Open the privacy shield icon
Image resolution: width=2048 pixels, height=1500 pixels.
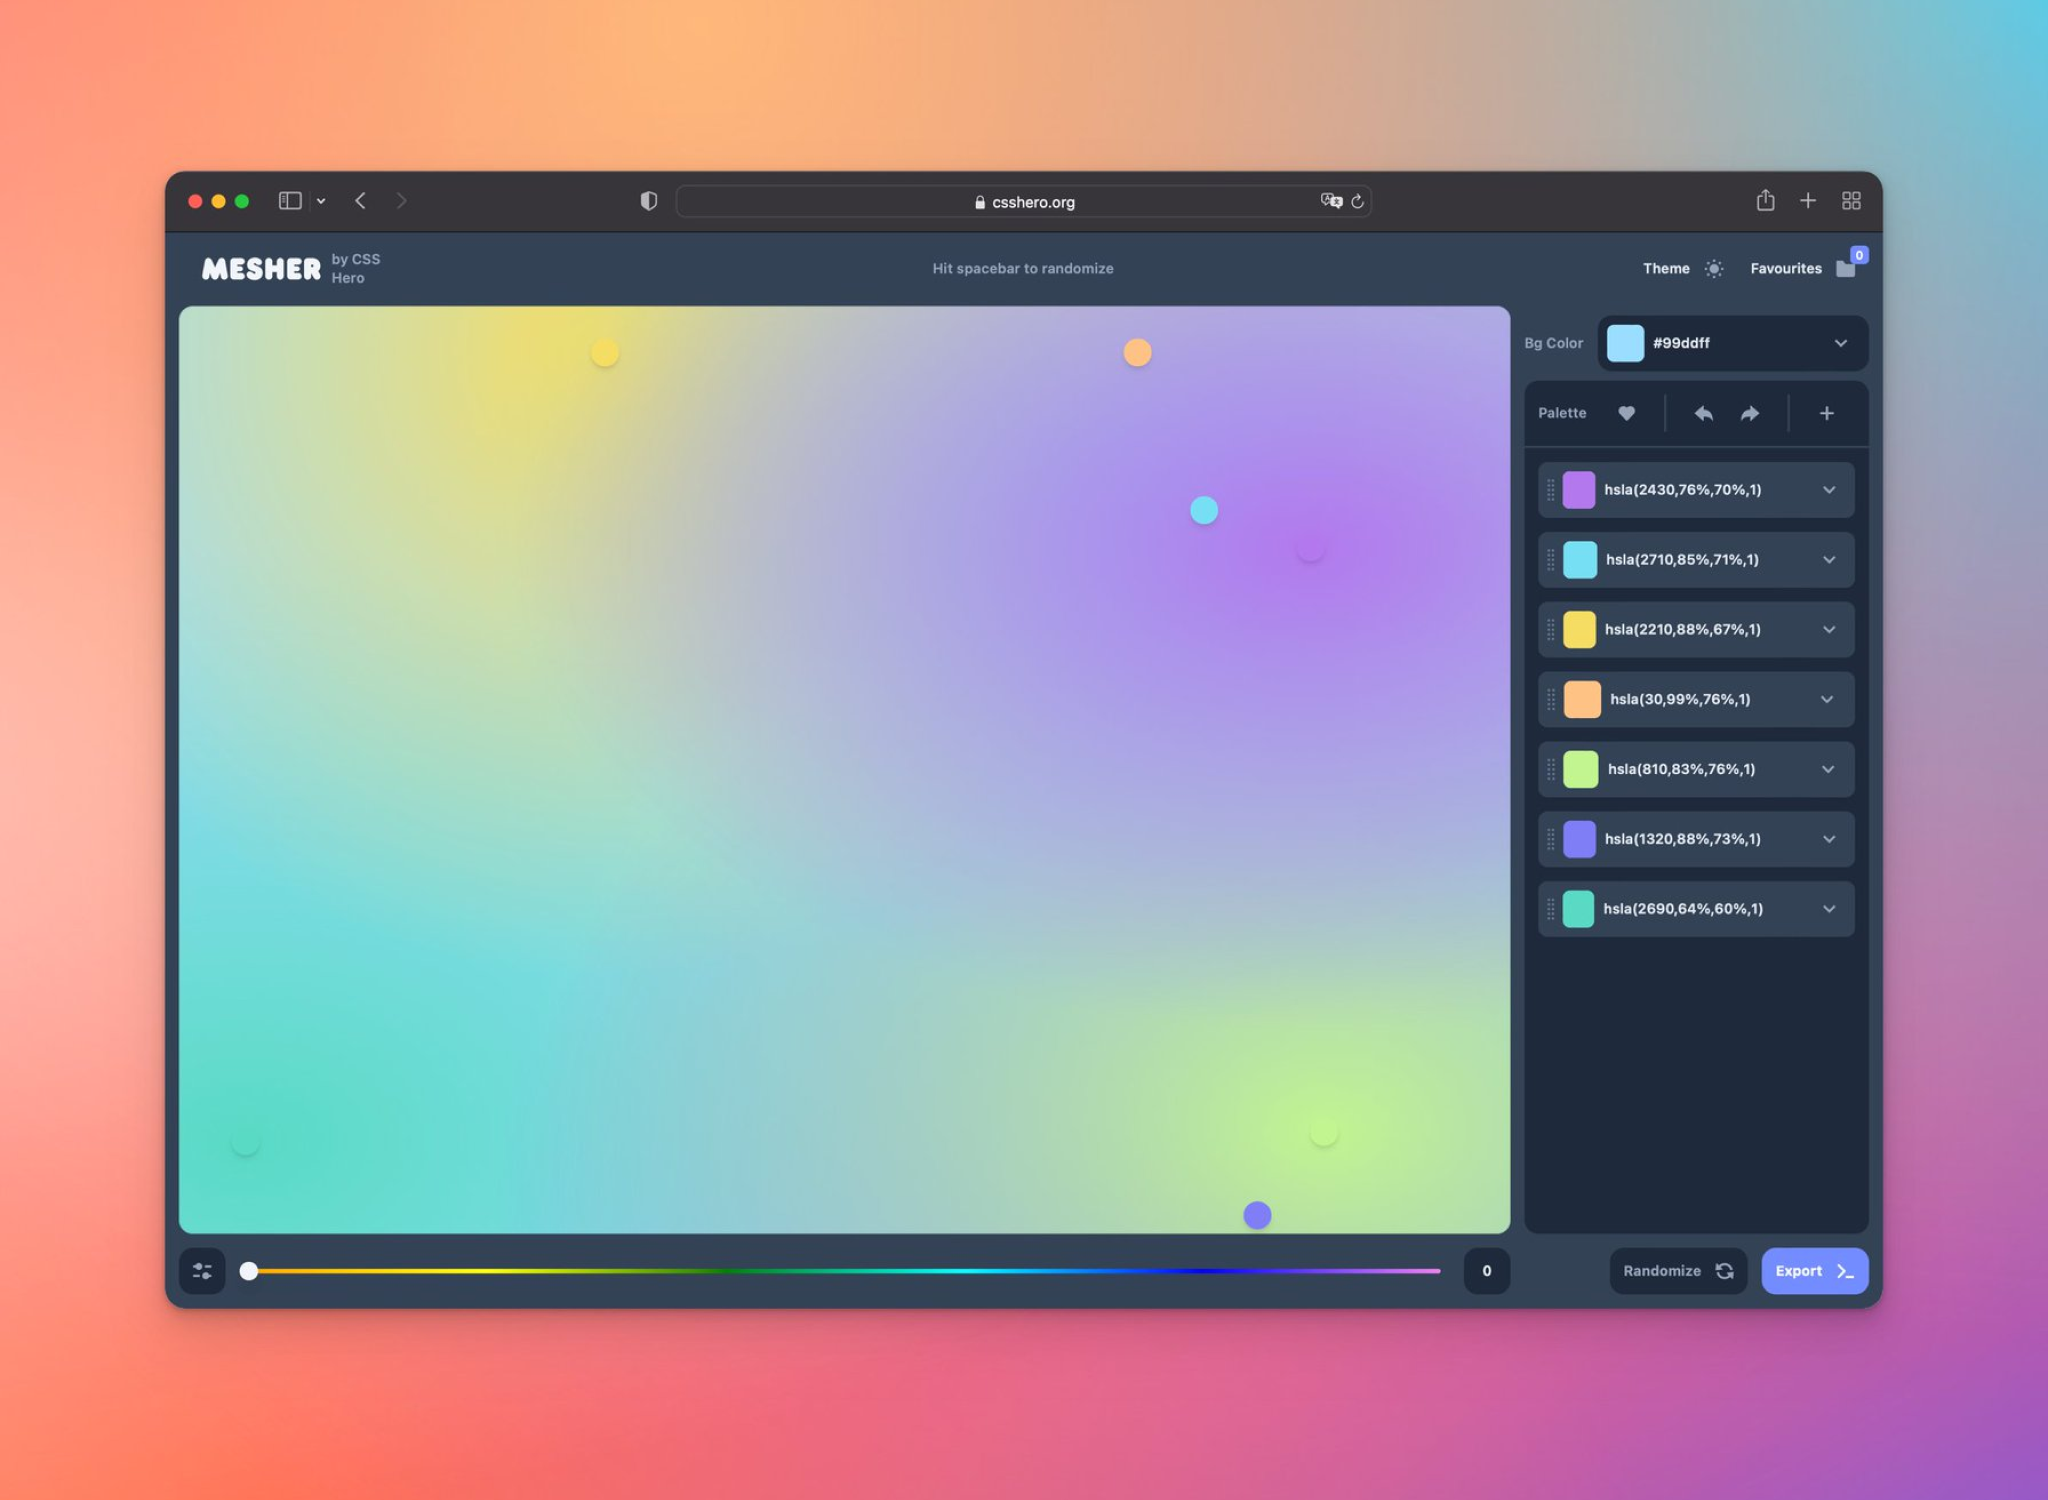tap(649, 201)
